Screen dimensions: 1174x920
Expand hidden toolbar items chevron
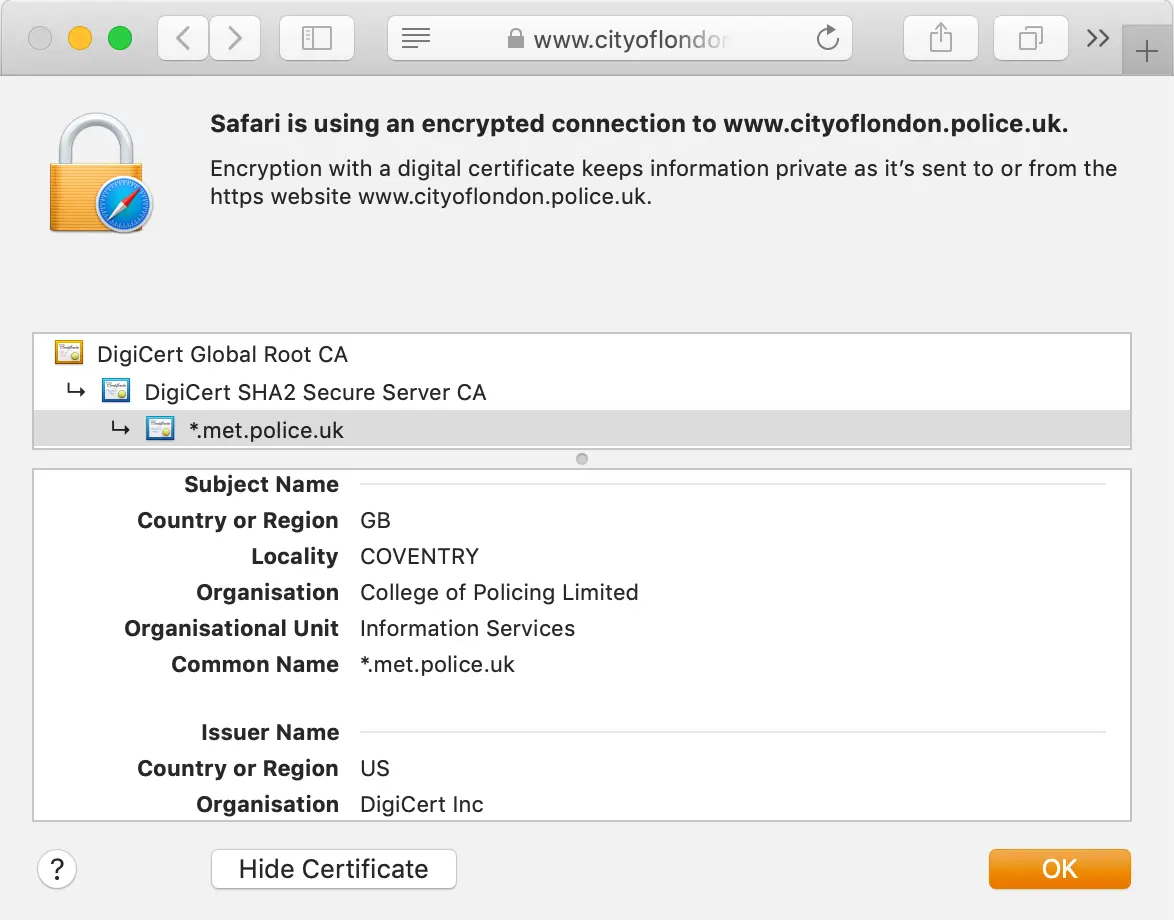1098,37
